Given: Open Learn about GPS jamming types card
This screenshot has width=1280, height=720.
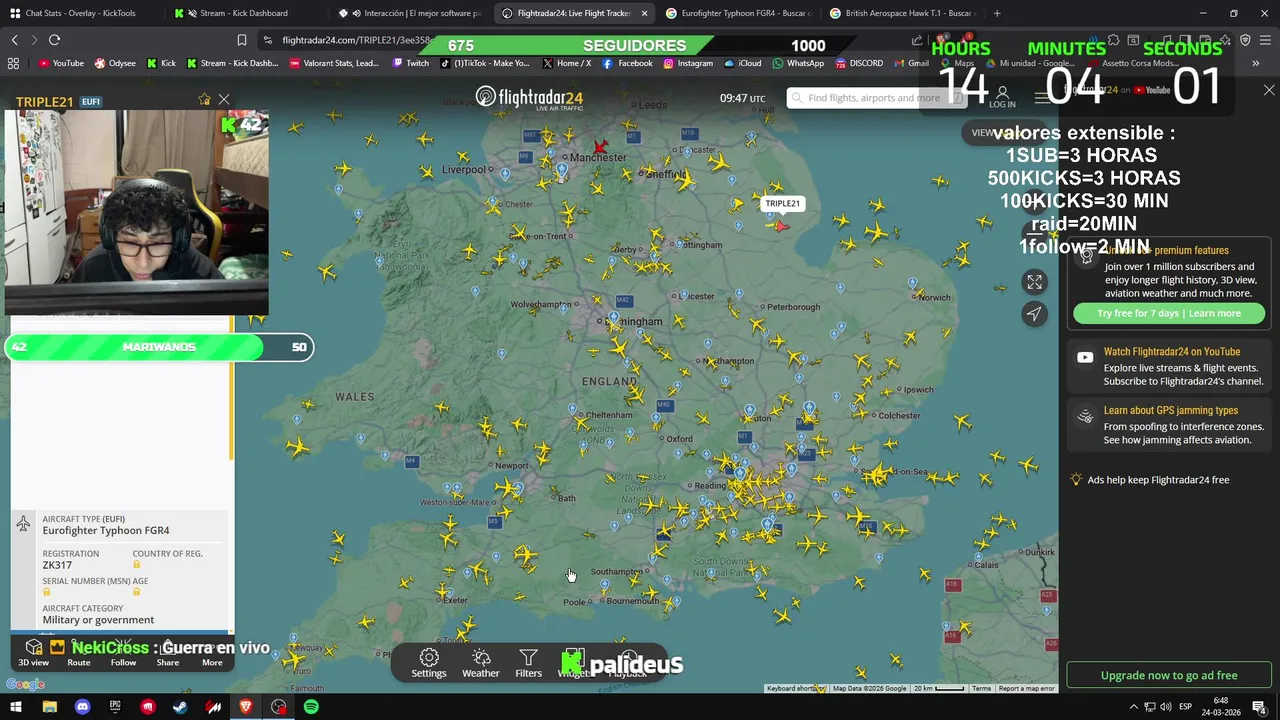Looking at the screenshot, I should [1169, 425].
